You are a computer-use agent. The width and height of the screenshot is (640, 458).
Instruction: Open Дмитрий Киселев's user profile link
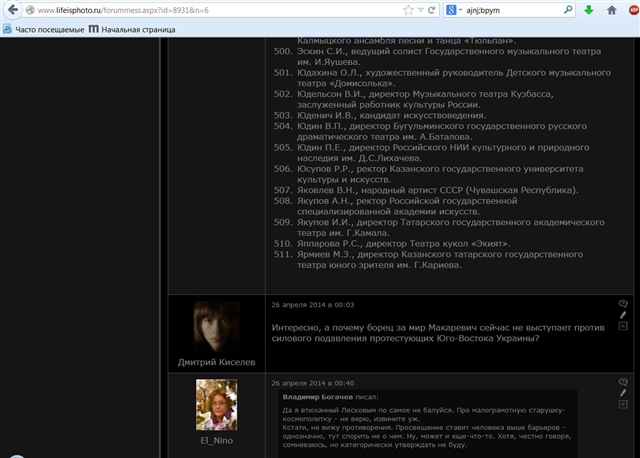[x=216, y=361]
